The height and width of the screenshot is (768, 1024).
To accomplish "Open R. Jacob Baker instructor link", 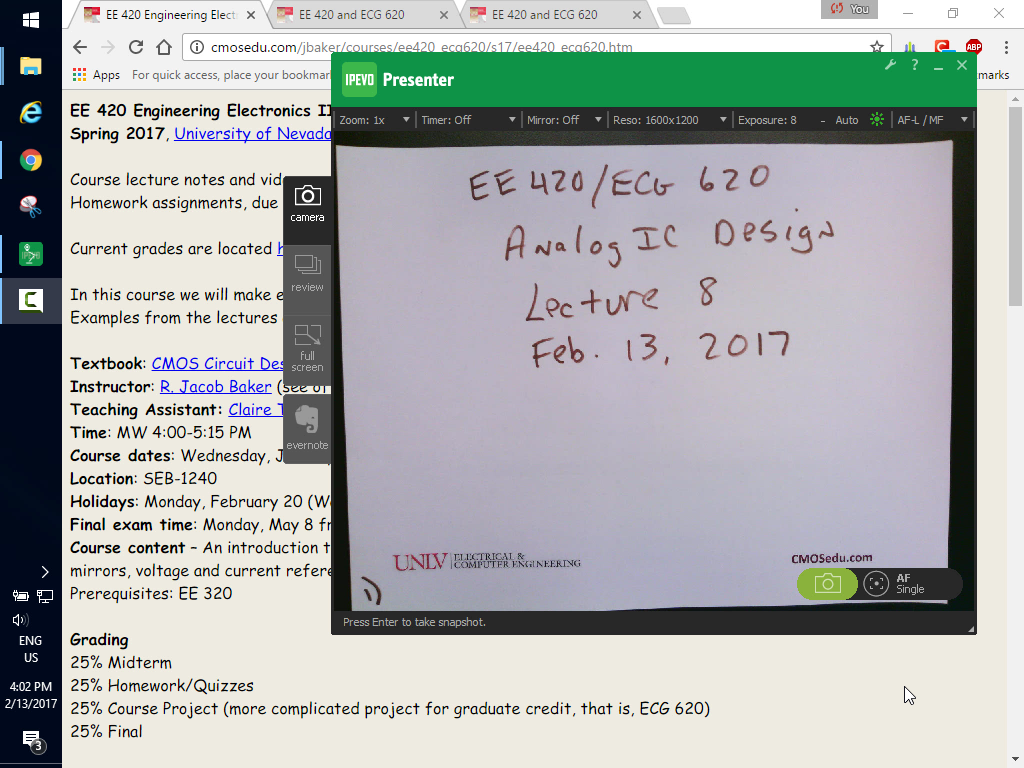I will tap(216, 387).
